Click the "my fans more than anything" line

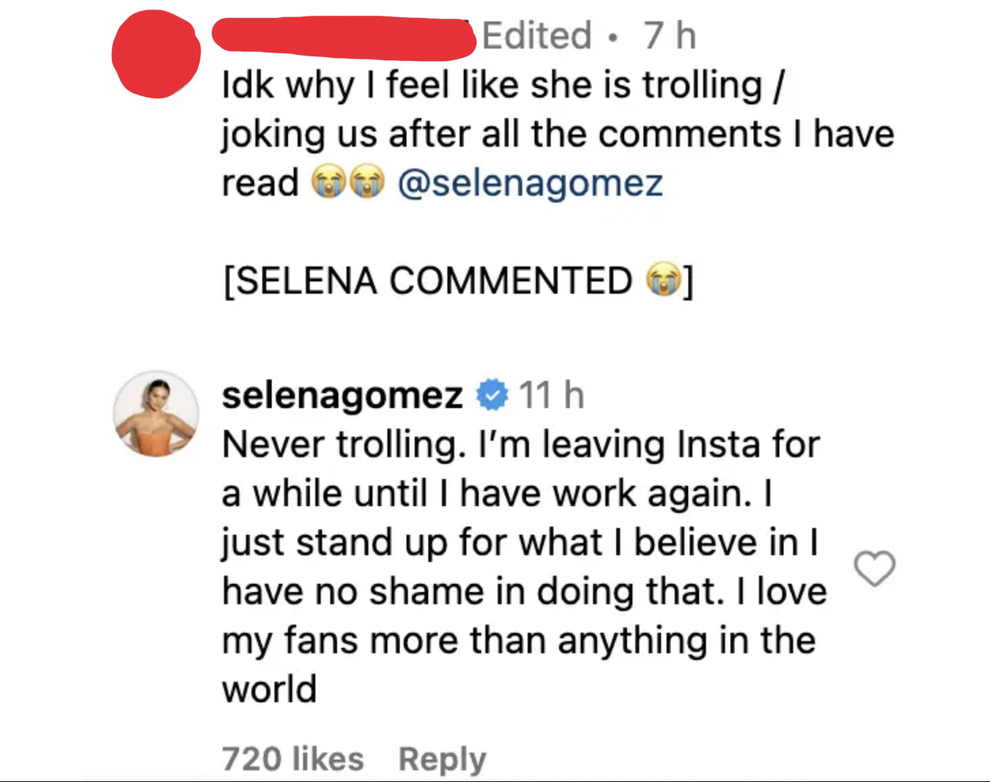(518, 640)
